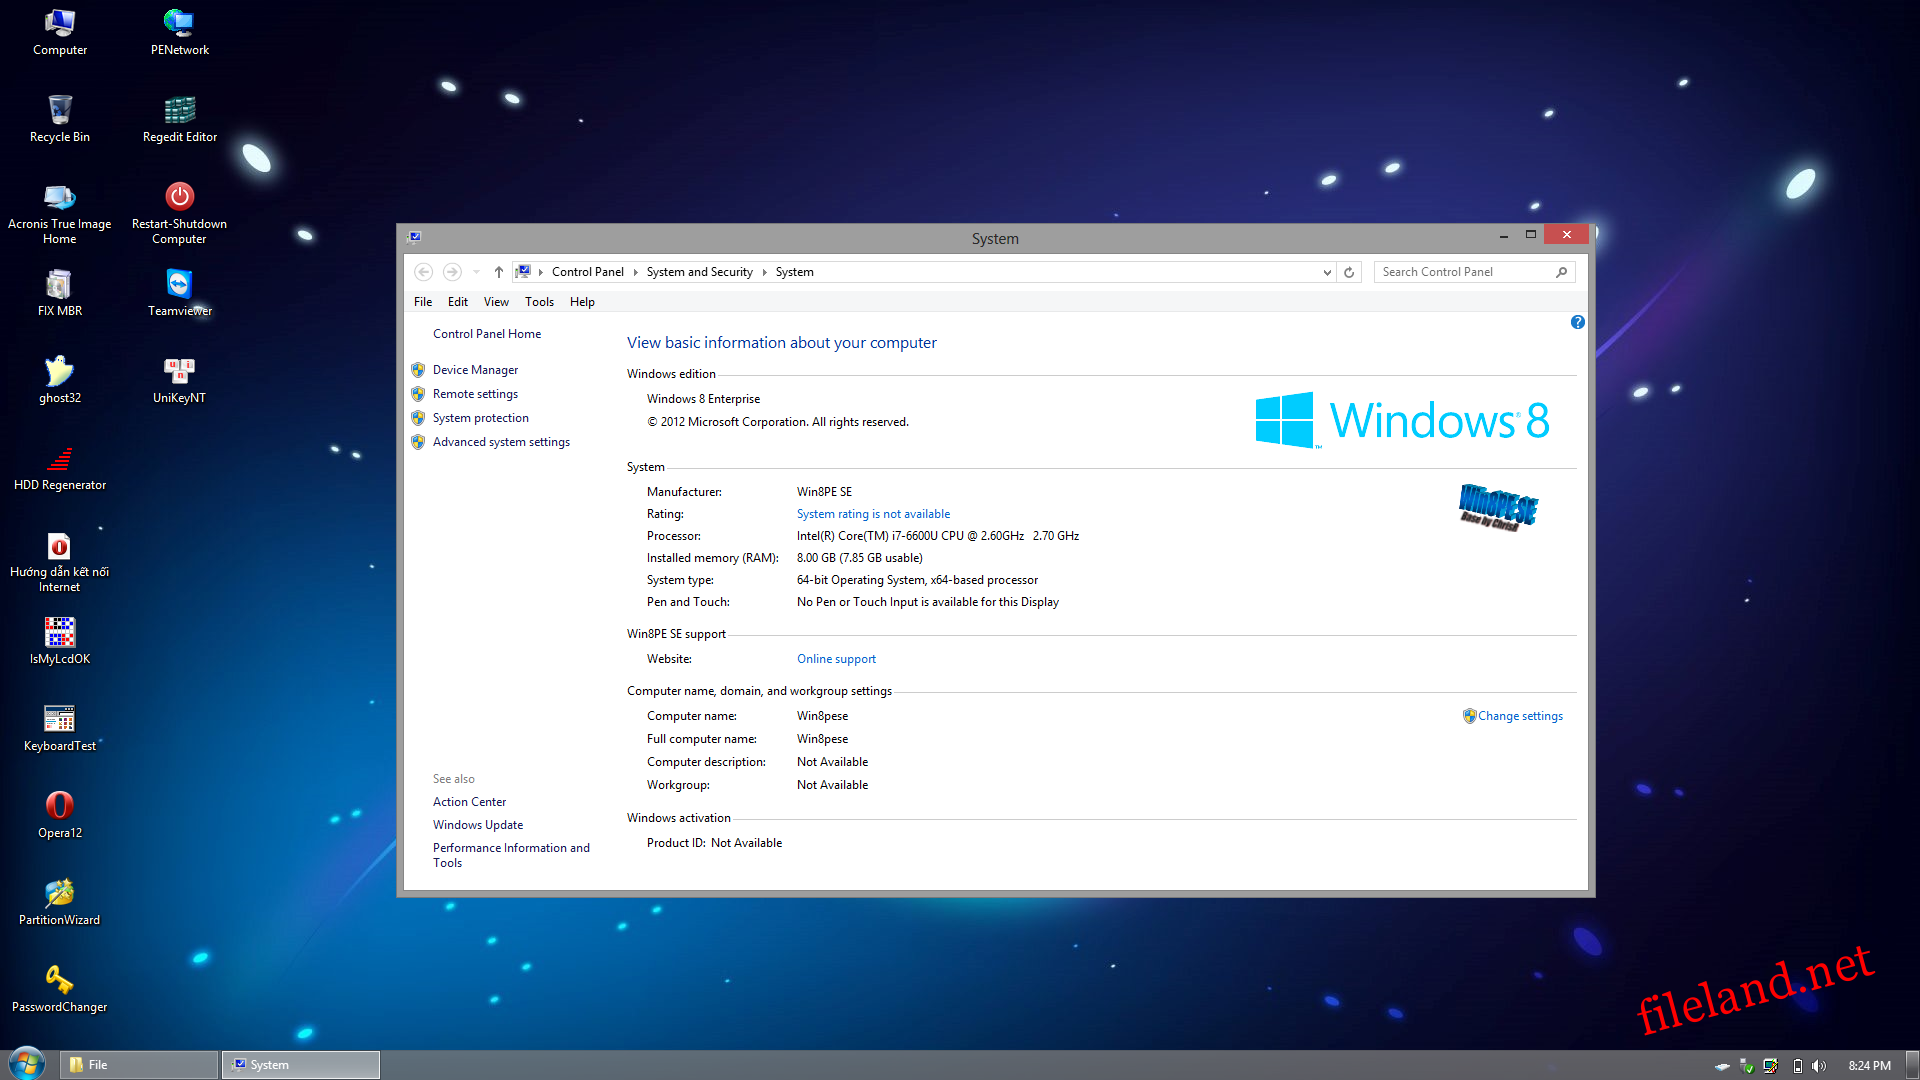
Task: Open the PartitionWizard desktop icon
Action: pos(59,894)
